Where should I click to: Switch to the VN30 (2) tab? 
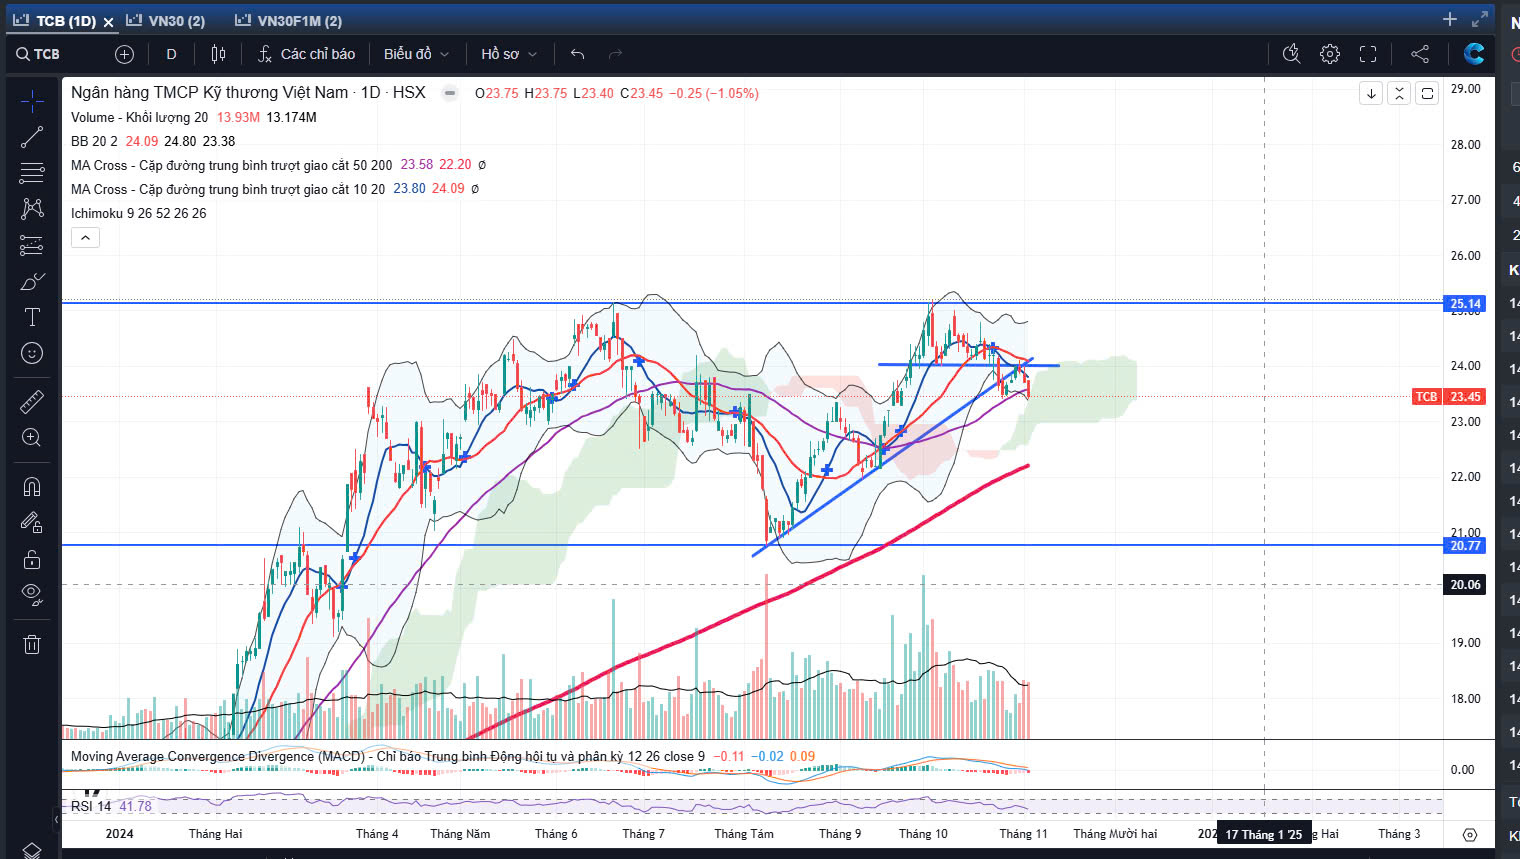165,20
